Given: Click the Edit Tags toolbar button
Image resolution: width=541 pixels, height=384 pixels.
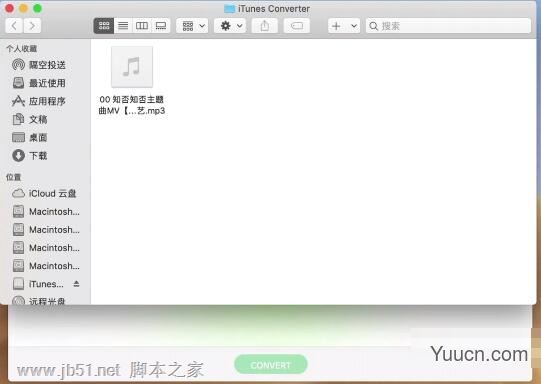Looking at the screenshot, I should 297,26.
